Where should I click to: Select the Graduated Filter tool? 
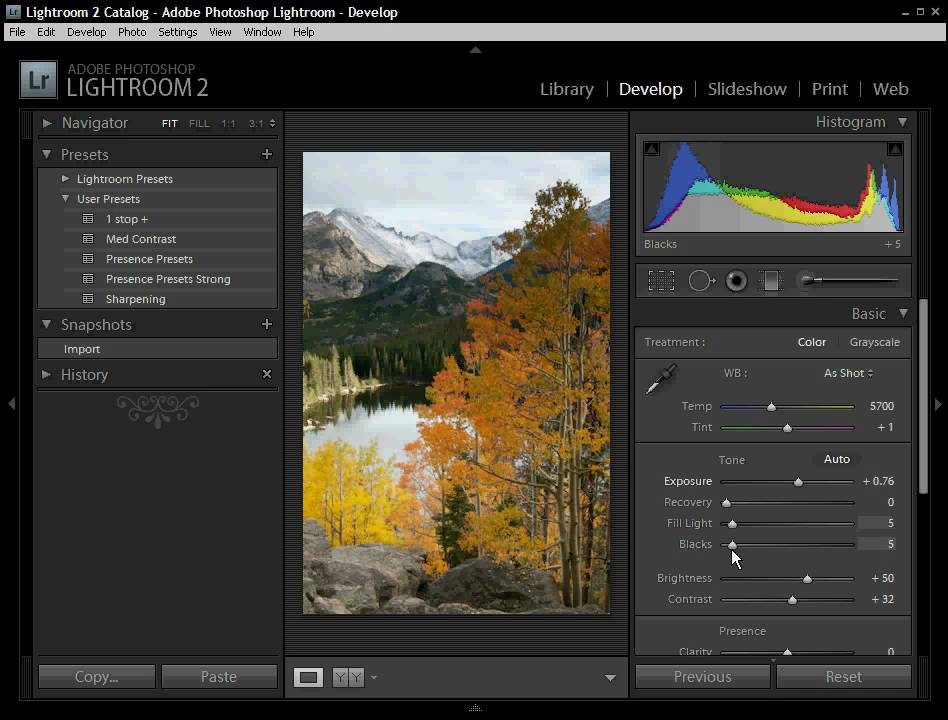(771, 281)
